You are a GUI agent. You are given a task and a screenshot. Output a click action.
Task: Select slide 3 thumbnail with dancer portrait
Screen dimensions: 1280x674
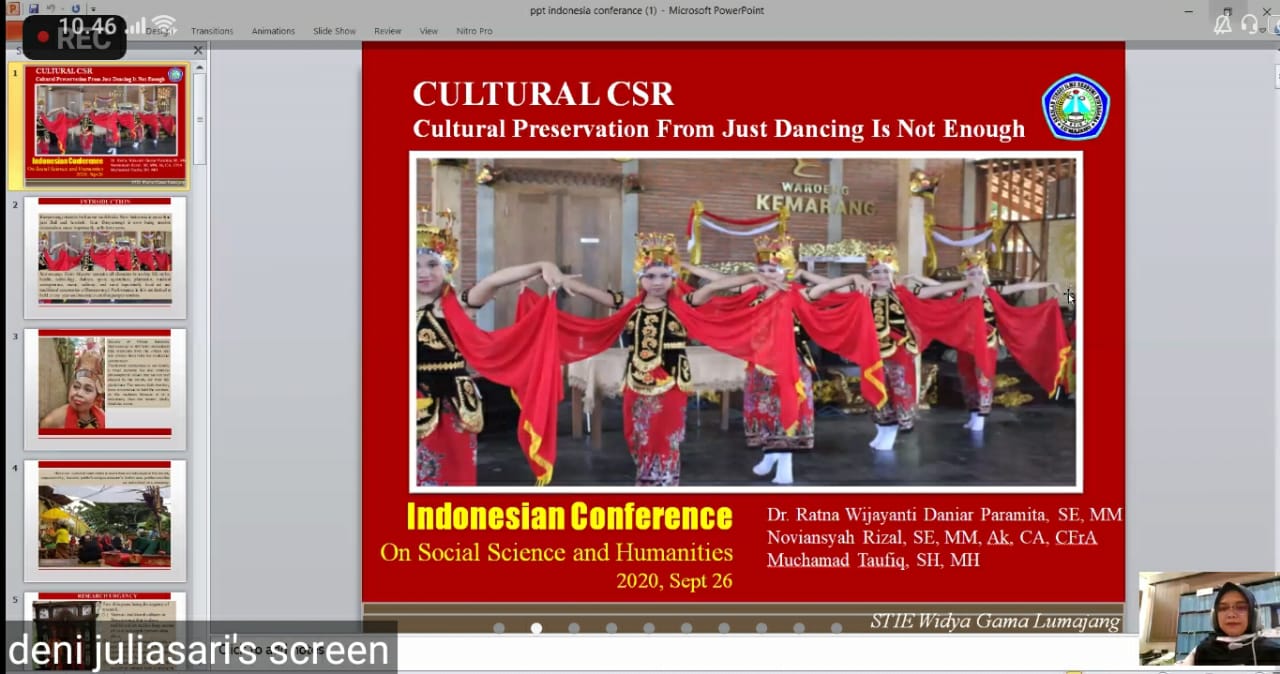[x=105, y=389]
